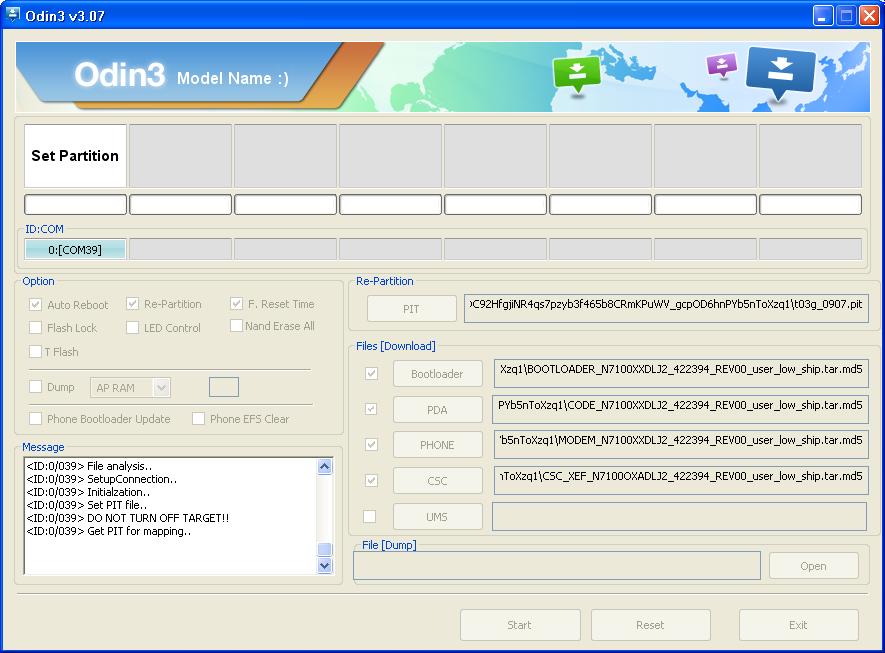Enable Phone Bootloader Update checkbox
885x653 pixels.
tap(35, 418)
